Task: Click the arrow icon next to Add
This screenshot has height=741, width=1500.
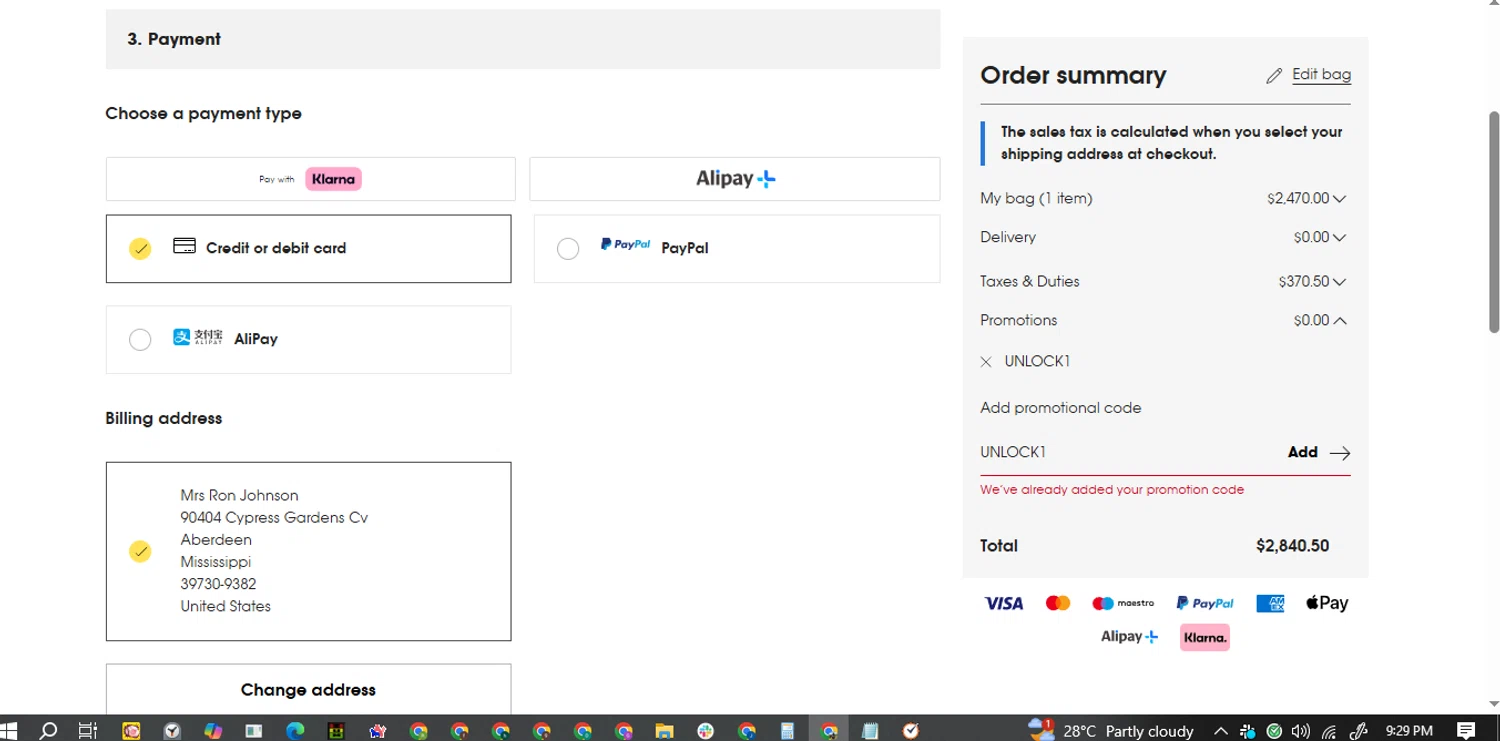Action: tap(1340, 453)
